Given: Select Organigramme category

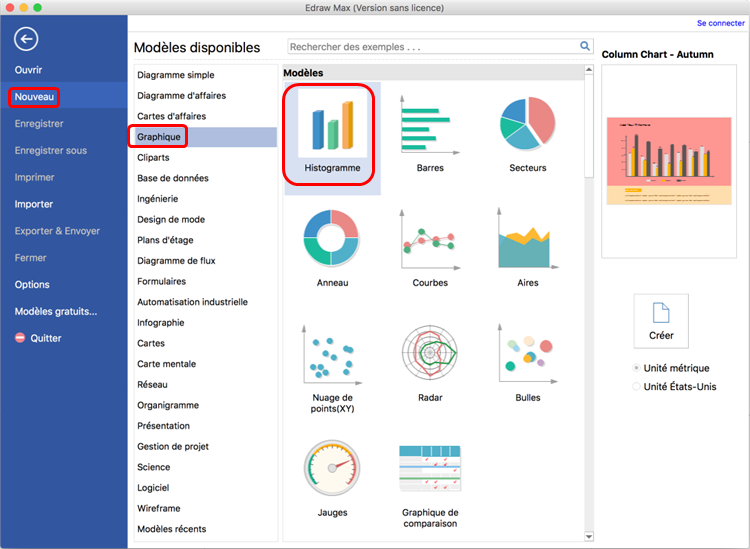Looking at the screenshot, I should click(168, 405).
